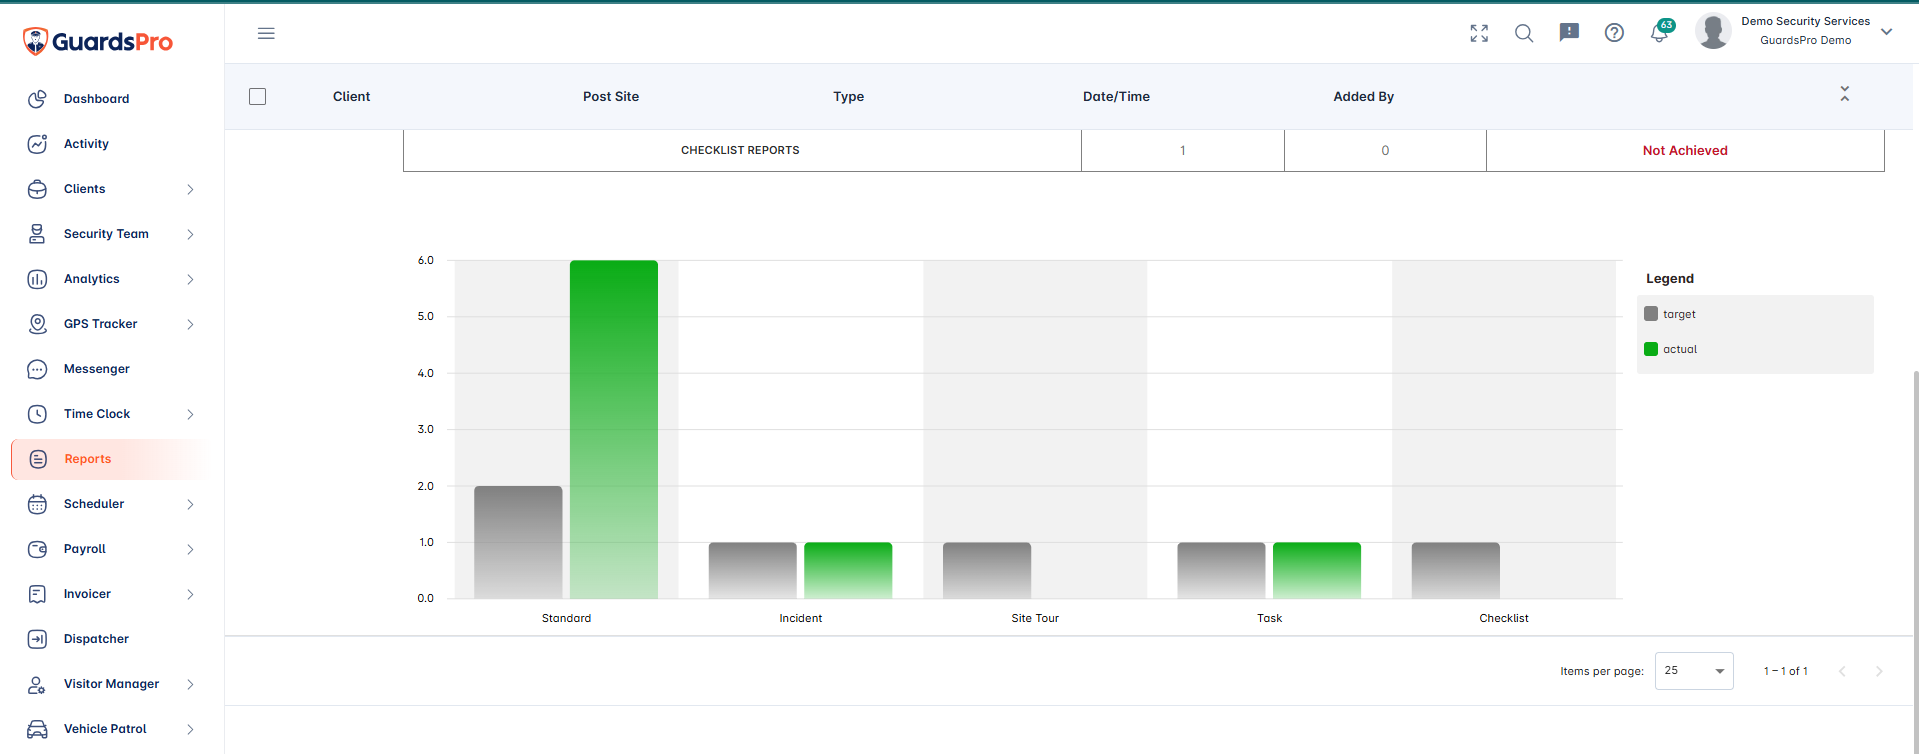Expand the Vehicle Patrol submenu chevron
The width and height of the screenshot is (1919, 754).
(190, 729)
